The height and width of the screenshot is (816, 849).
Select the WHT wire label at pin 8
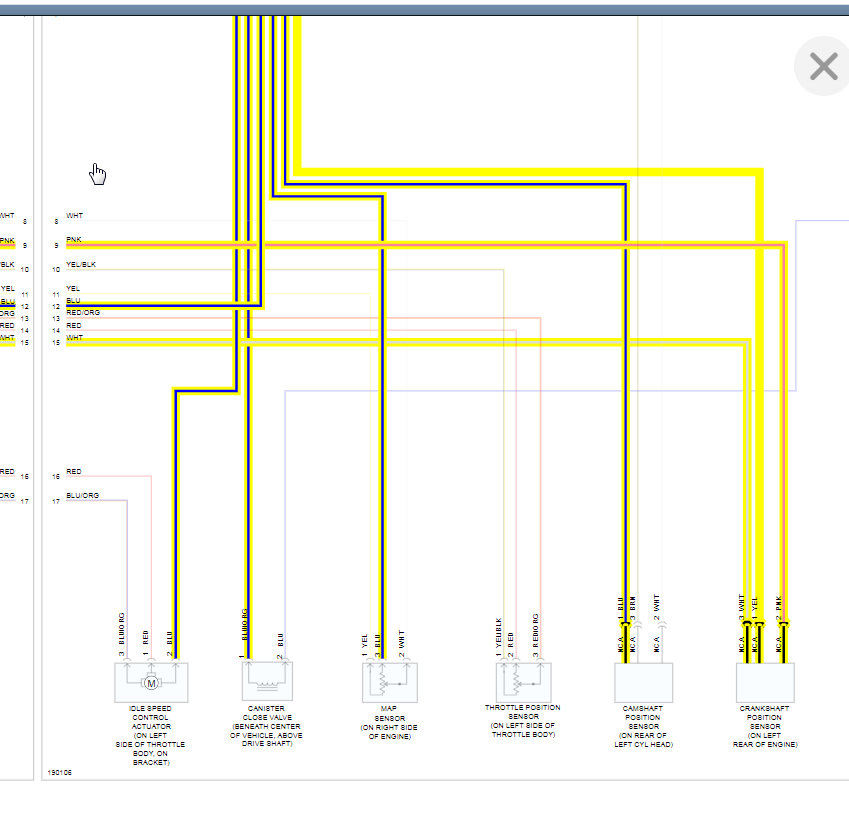click(74, 216)
